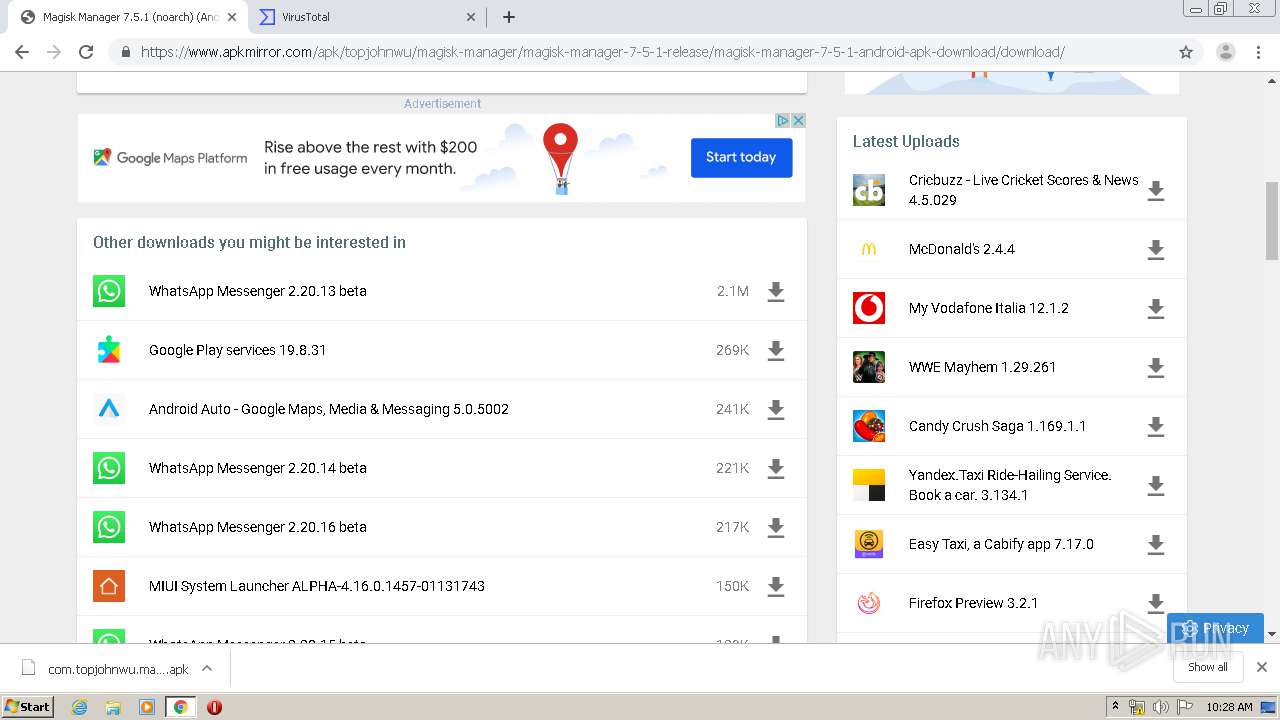1280x720 pixels.
Task: Open MIUI System Launcher ALPHA link
Action: (x=317, y=586)
